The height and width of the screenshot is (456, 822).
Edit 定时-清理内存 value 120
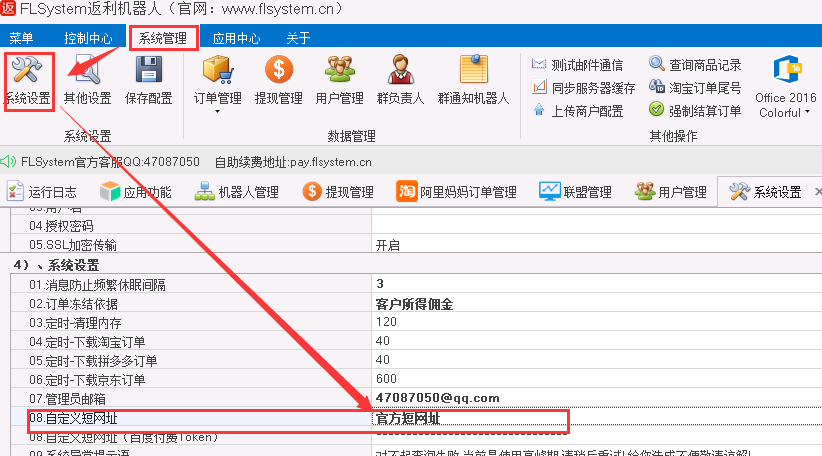597,322
